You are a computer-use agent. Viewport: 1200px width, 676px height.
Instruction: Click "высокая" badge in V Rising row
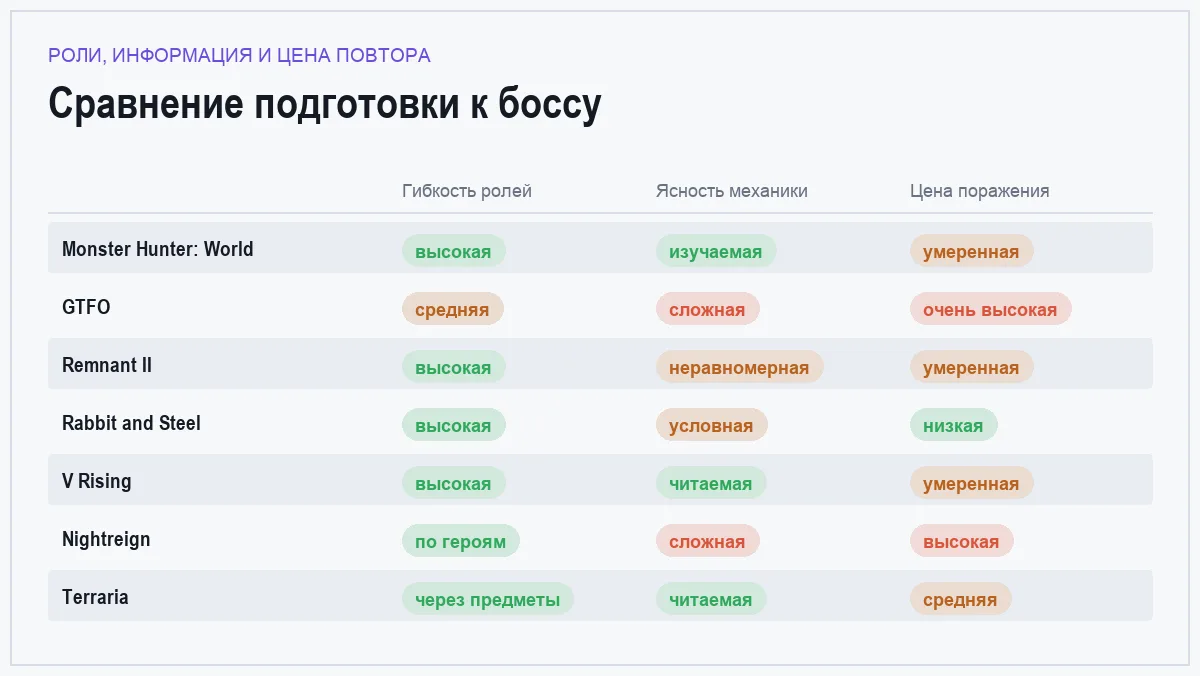coord(454,483)
